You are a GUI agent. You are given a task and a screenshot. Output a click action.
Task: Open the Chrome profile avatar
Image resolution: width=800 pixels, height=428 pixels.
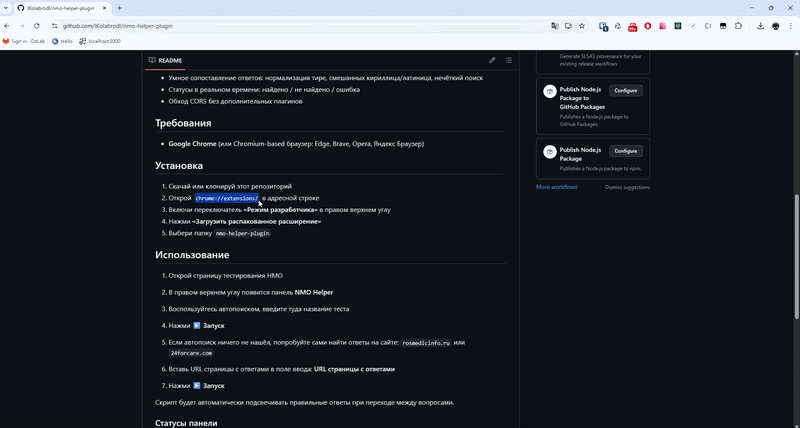(776, 26)
